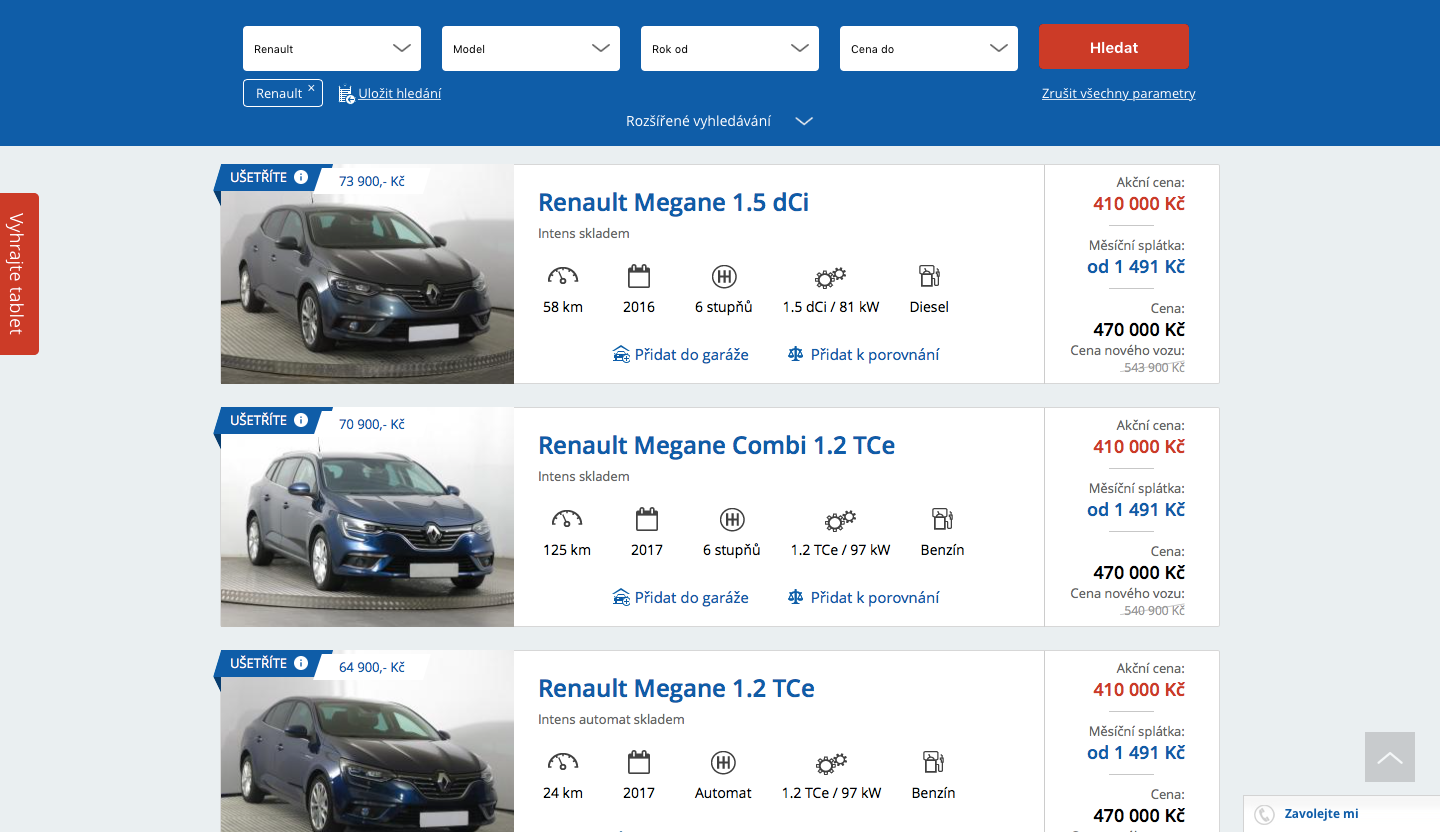
Task: Open the Renault Megane 1.2 TCe title link
Action: 676,688
